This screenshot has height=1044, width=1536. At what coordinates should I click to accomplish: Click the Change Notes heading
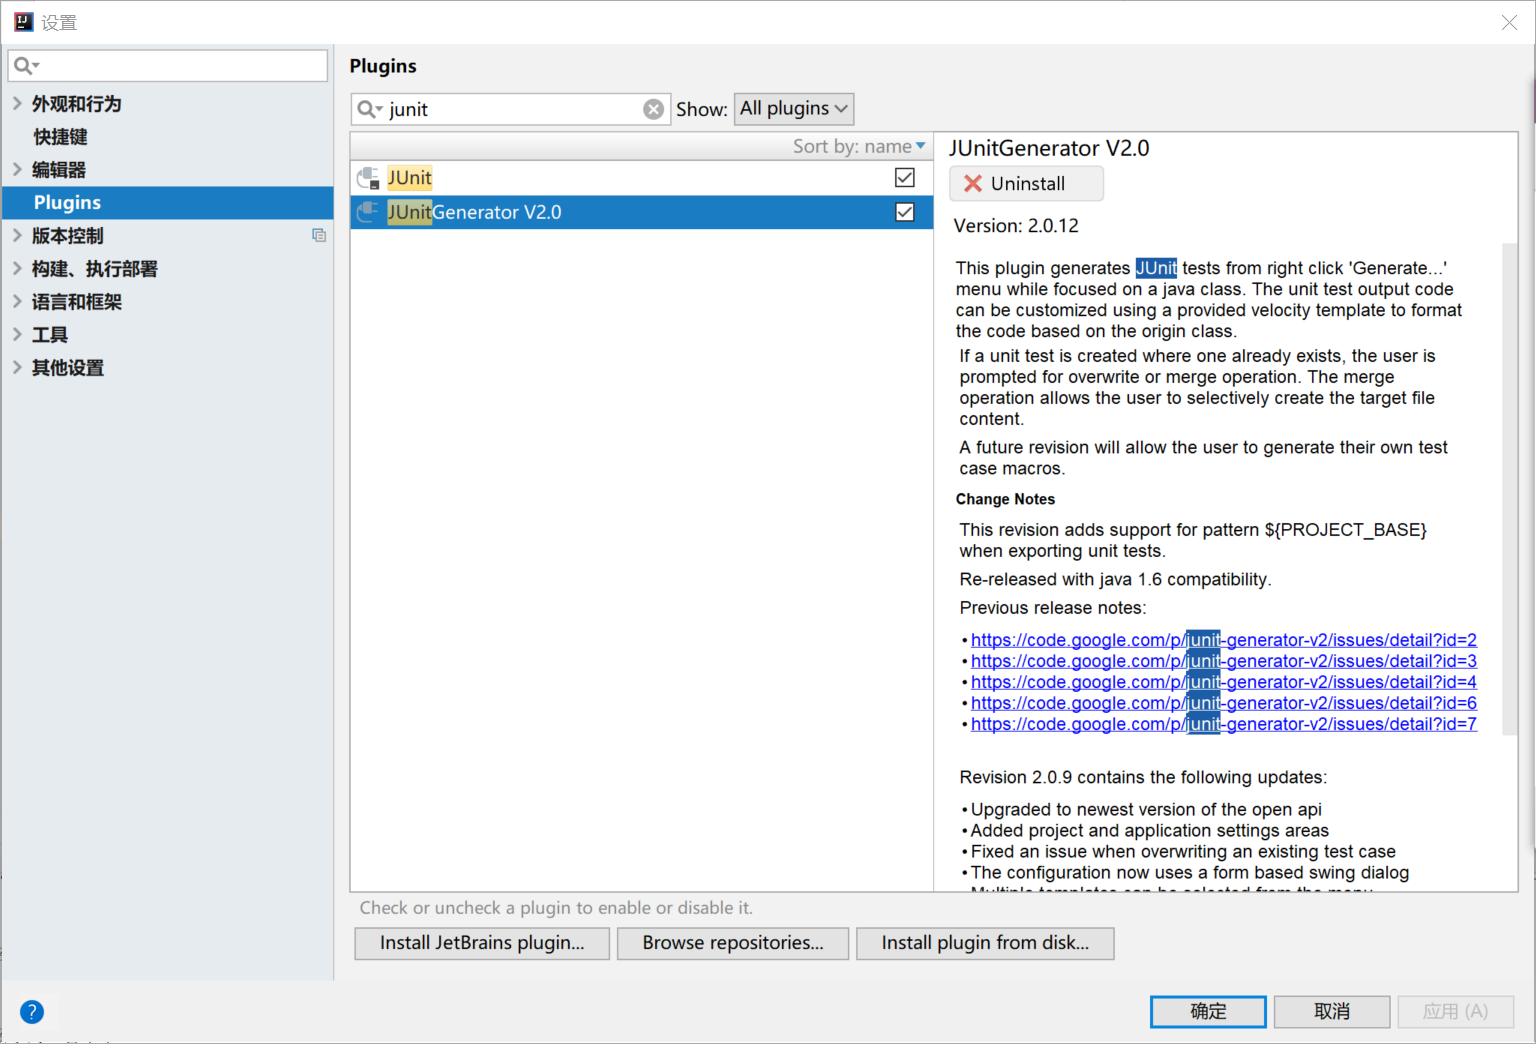(x=1005, y=499)
